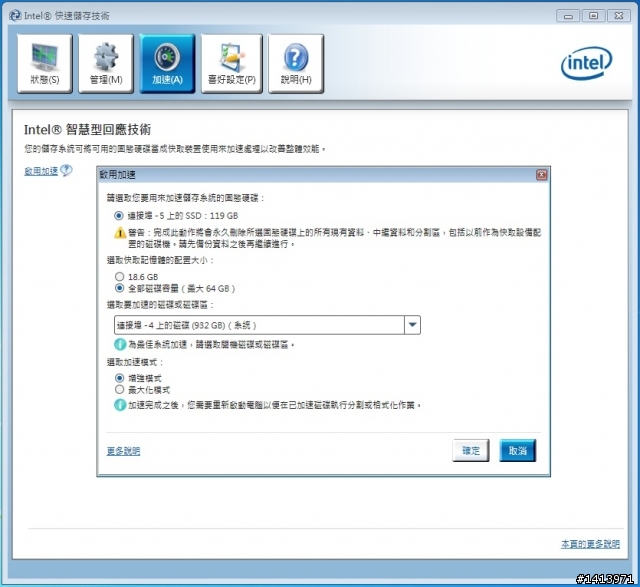Image resolution: width=640 pixels, height=587 pixels.
Task: Click the 'Intel® 智慧型回應技術' heading
Action: point(87,130)
